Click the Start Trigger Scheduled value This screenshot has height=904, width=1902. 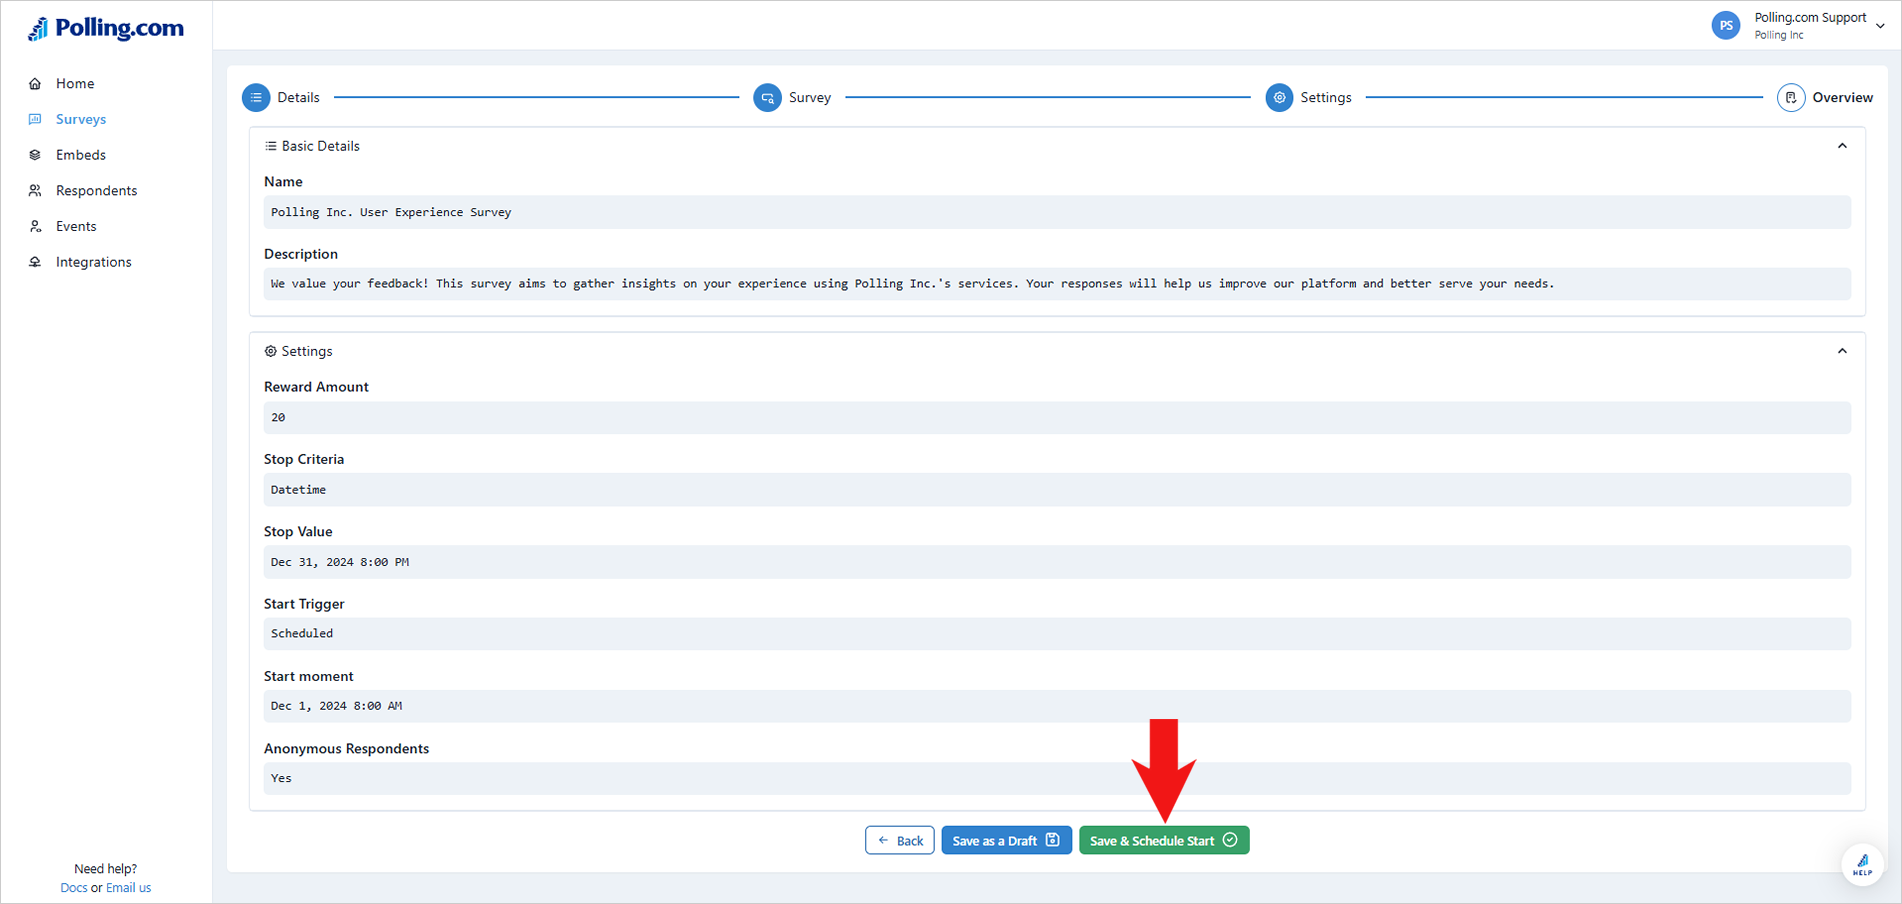click(x=1057, y=634)
